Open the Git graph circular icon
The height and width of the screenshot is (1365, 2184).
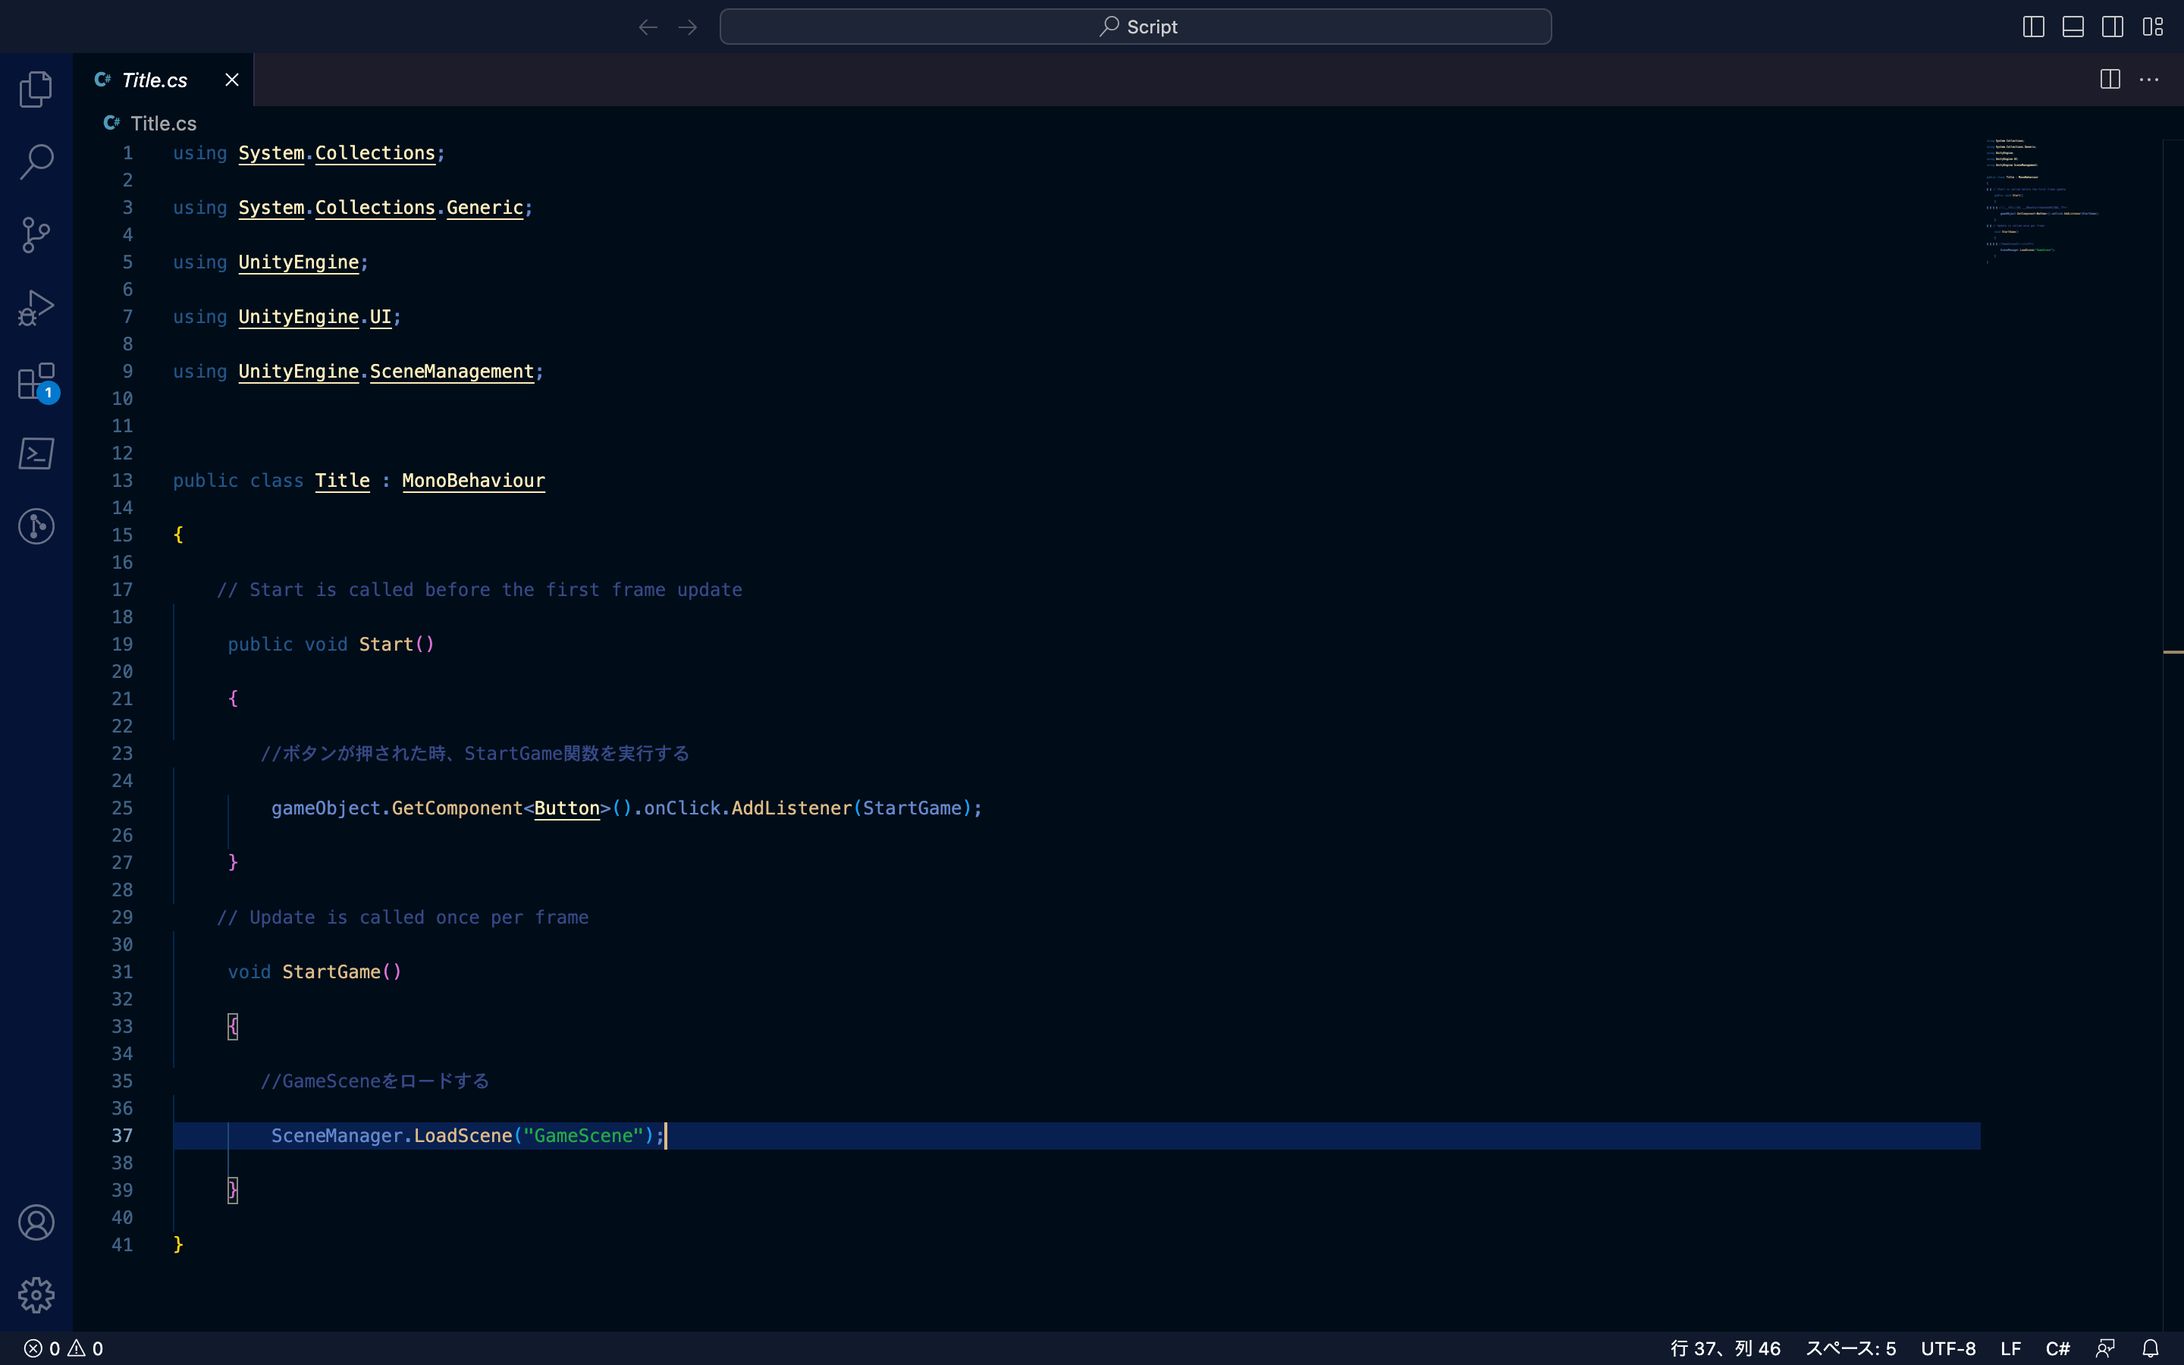pyautogui.click(x=36, y=526)
